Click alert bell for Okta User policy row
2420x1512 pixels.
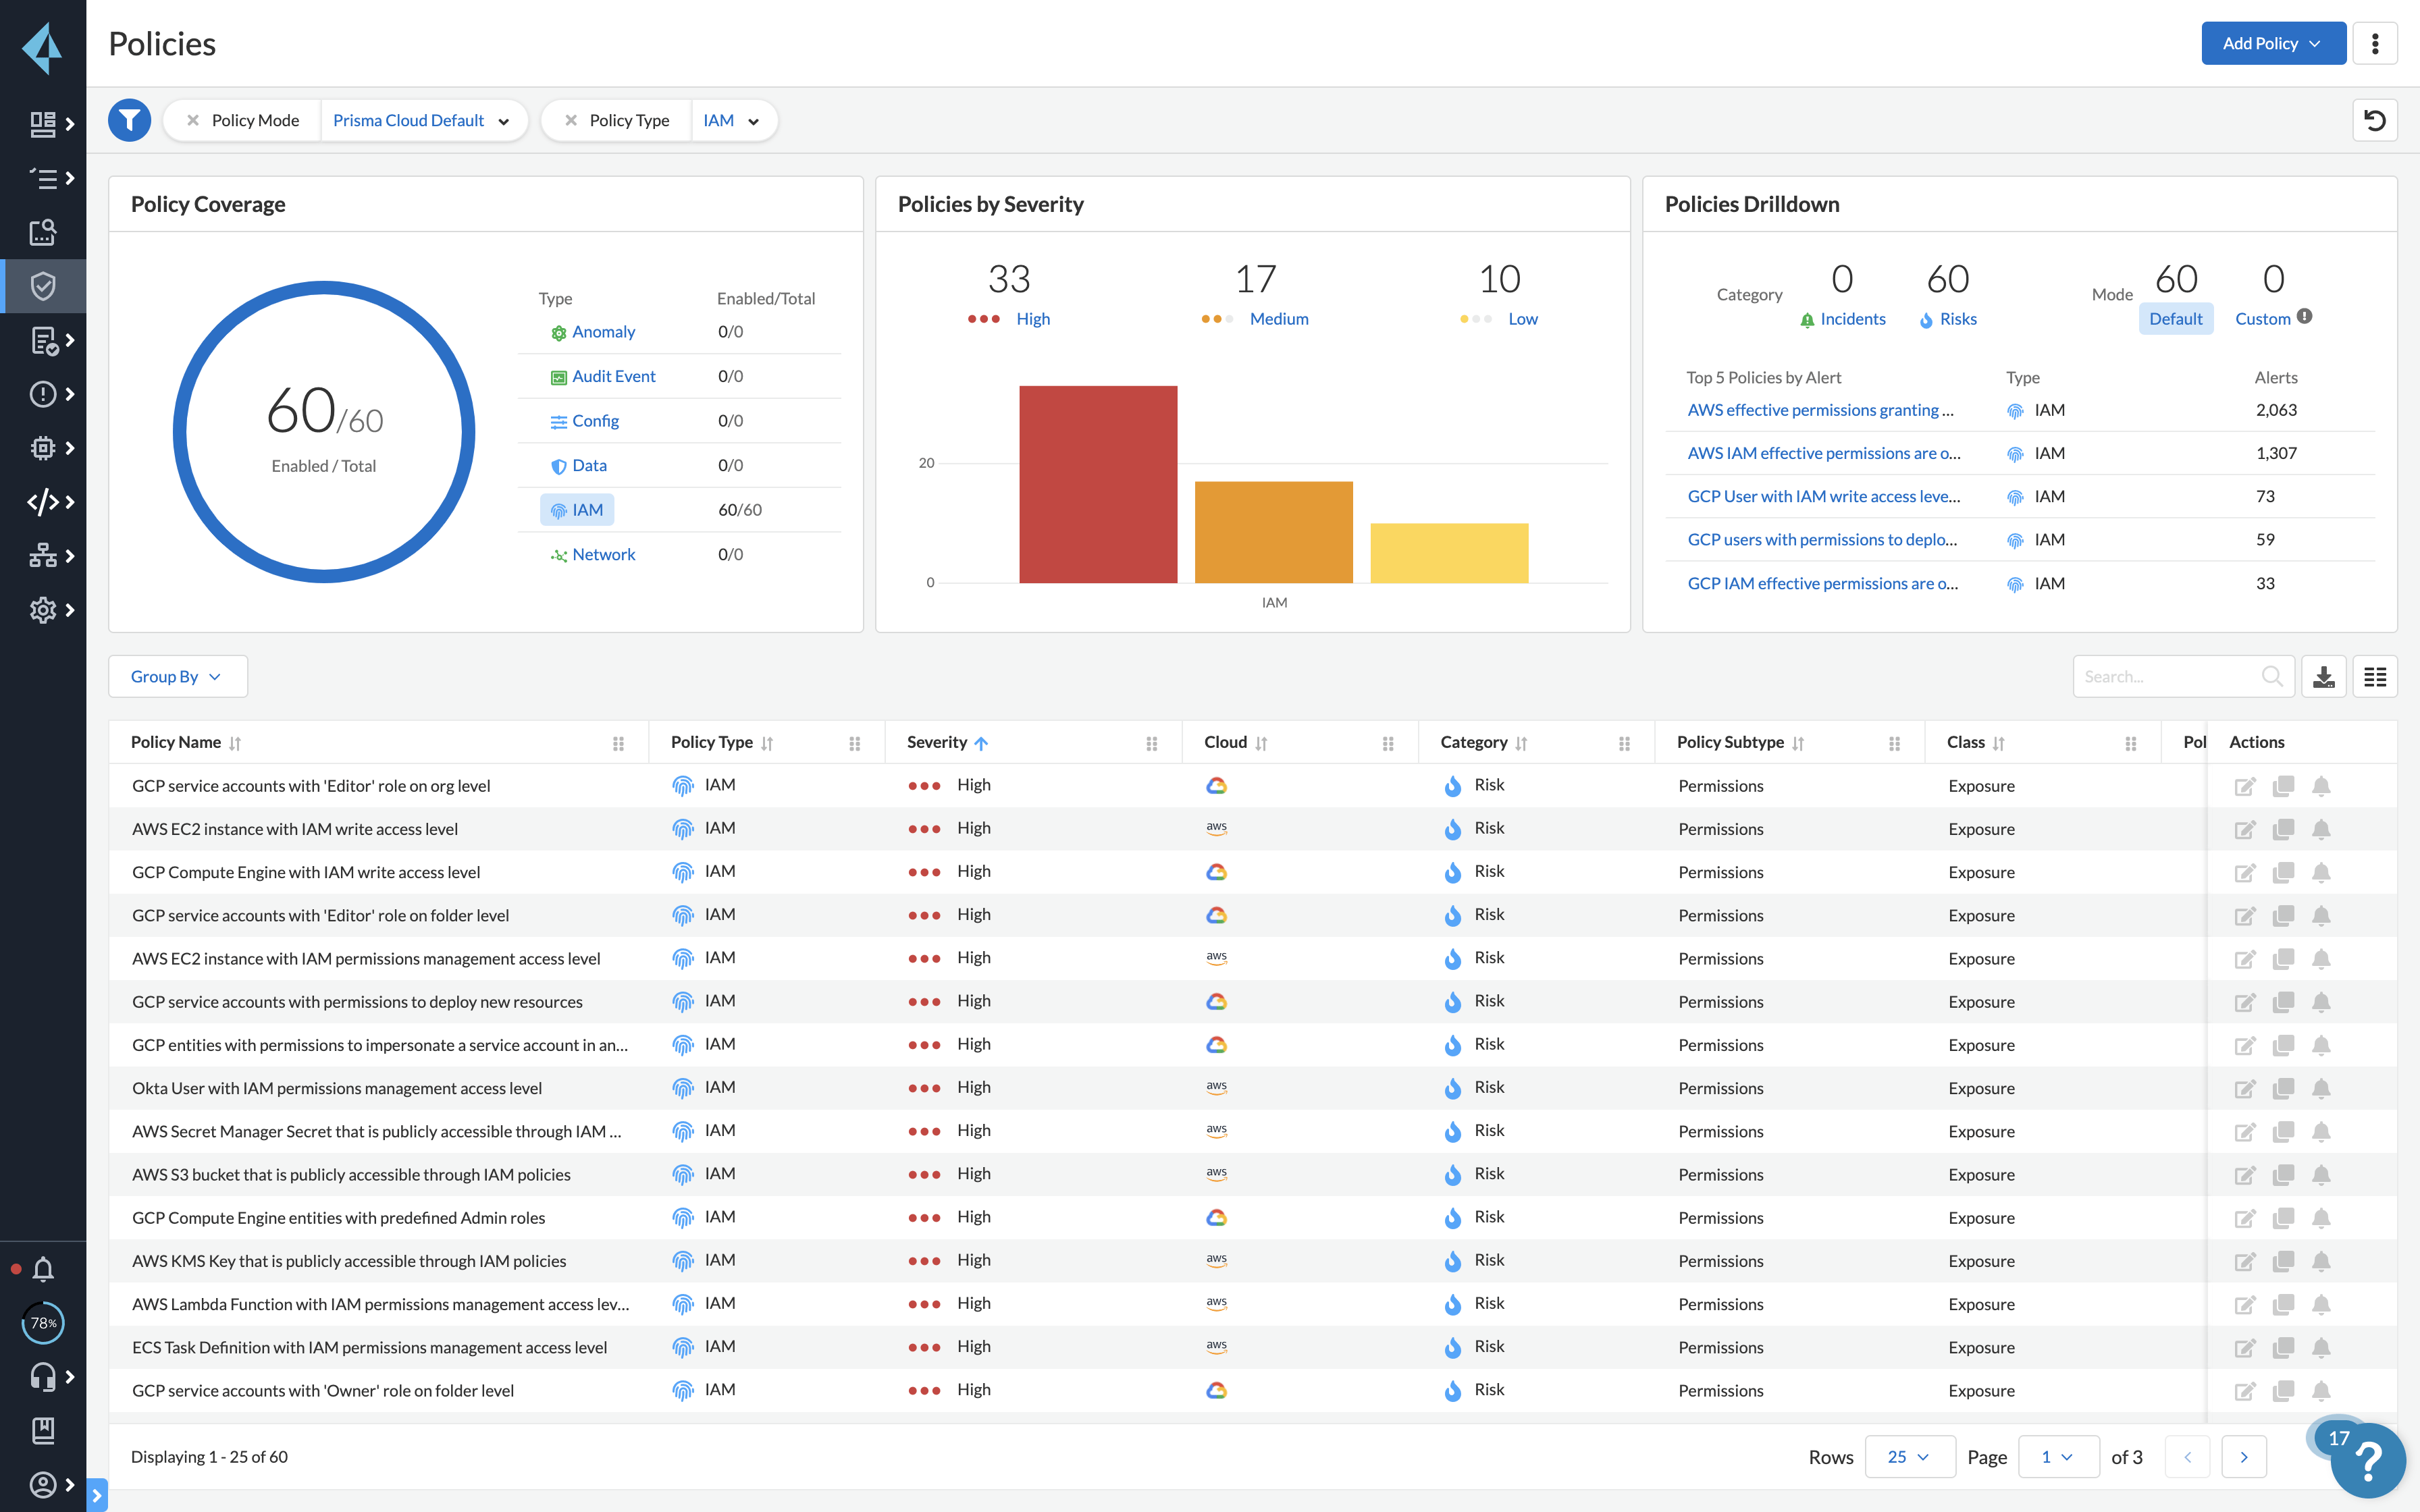(x=2321, y=1088)
